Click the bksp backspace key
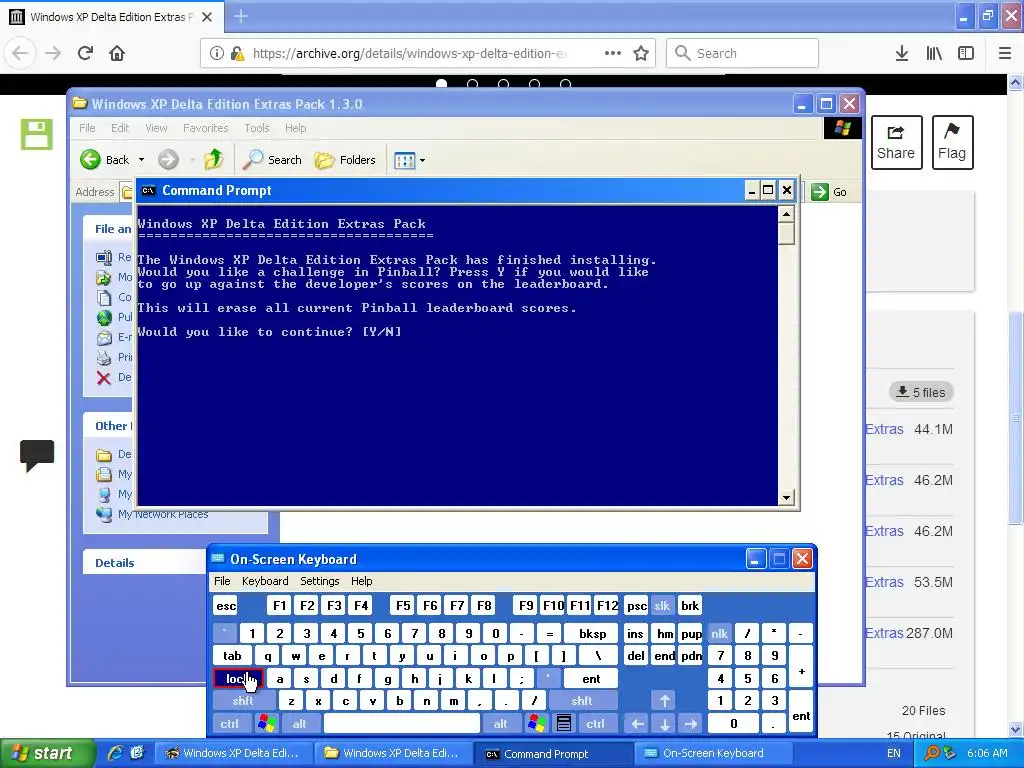 click(x=592, y=633)
